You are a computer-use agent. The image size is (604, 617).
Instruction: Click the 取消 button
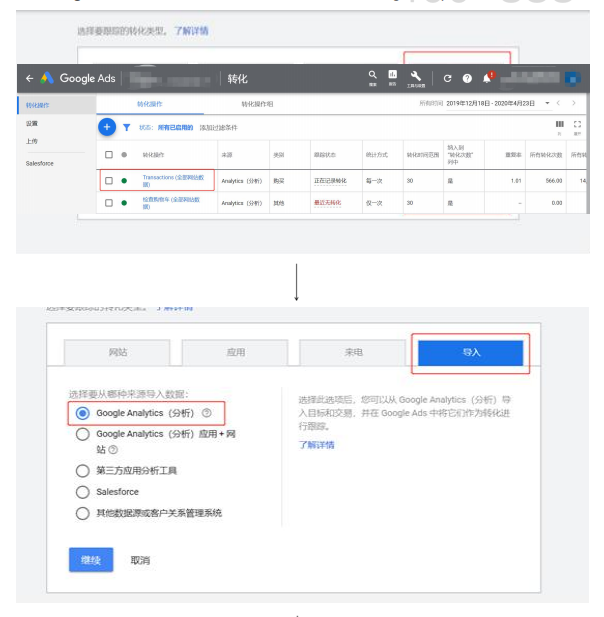coord(140,560)
